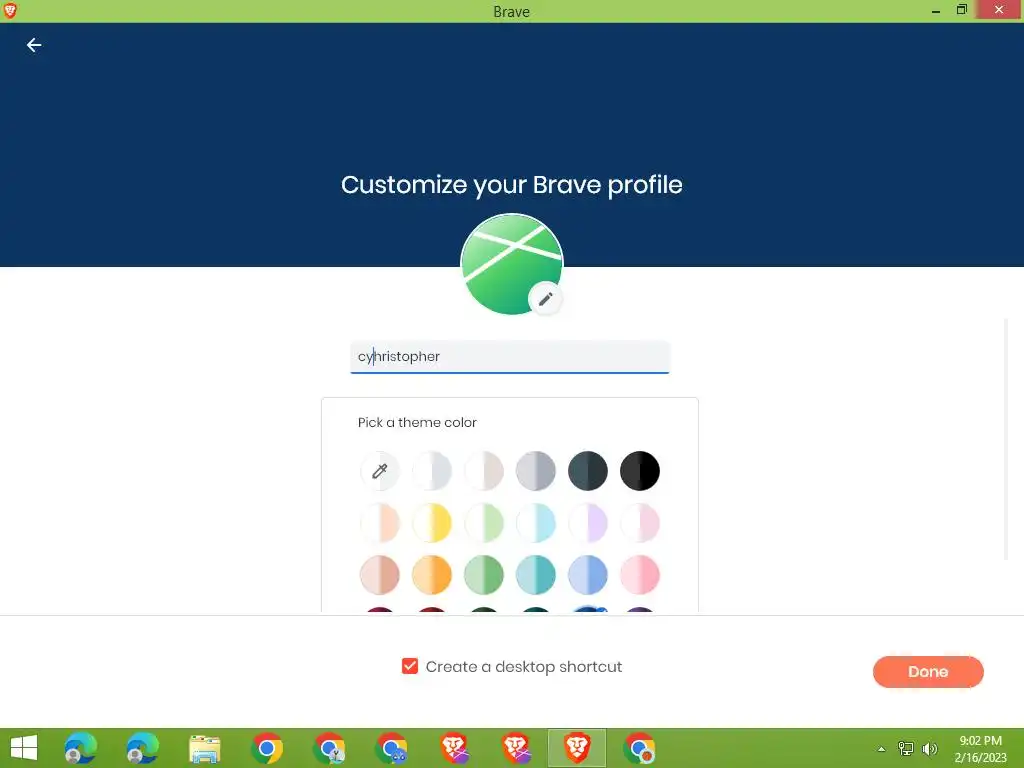Select the white-and-pale-pink theme swatch
The image size is (1024, 768).
pyautogui.click(x=640, y=523)
